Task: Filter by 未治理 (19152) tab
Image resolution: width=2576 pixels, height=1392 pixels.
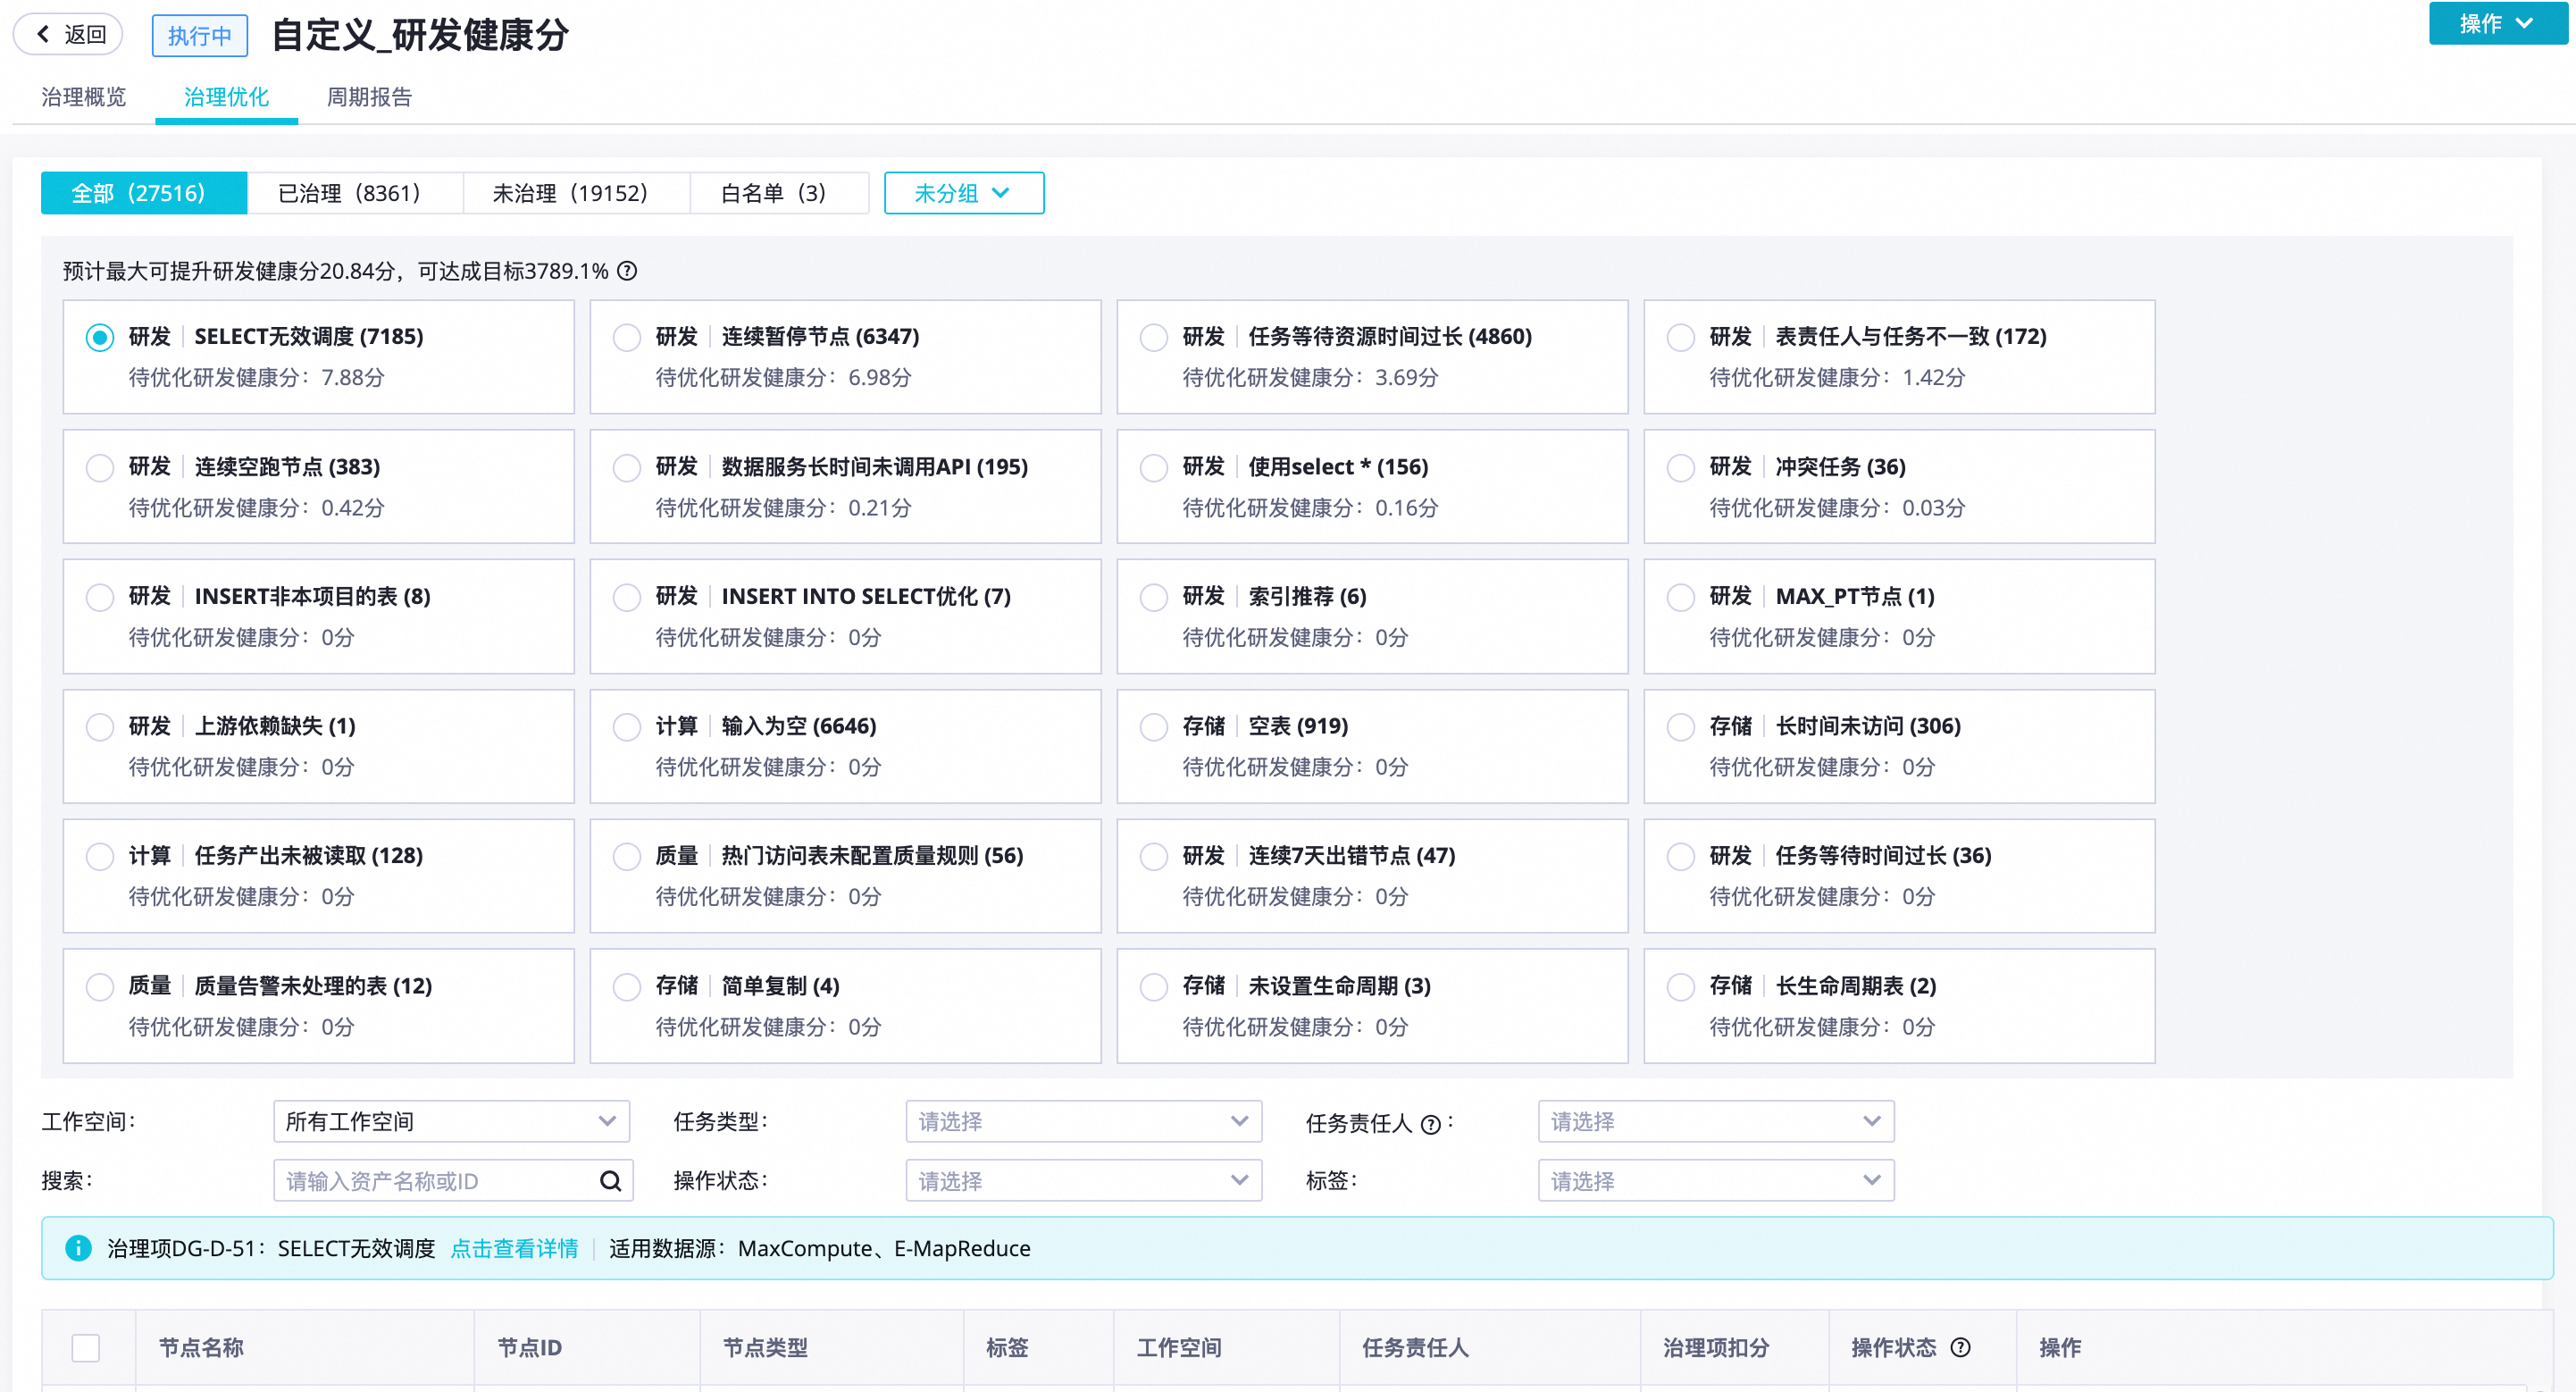Action: click(576, 193)
